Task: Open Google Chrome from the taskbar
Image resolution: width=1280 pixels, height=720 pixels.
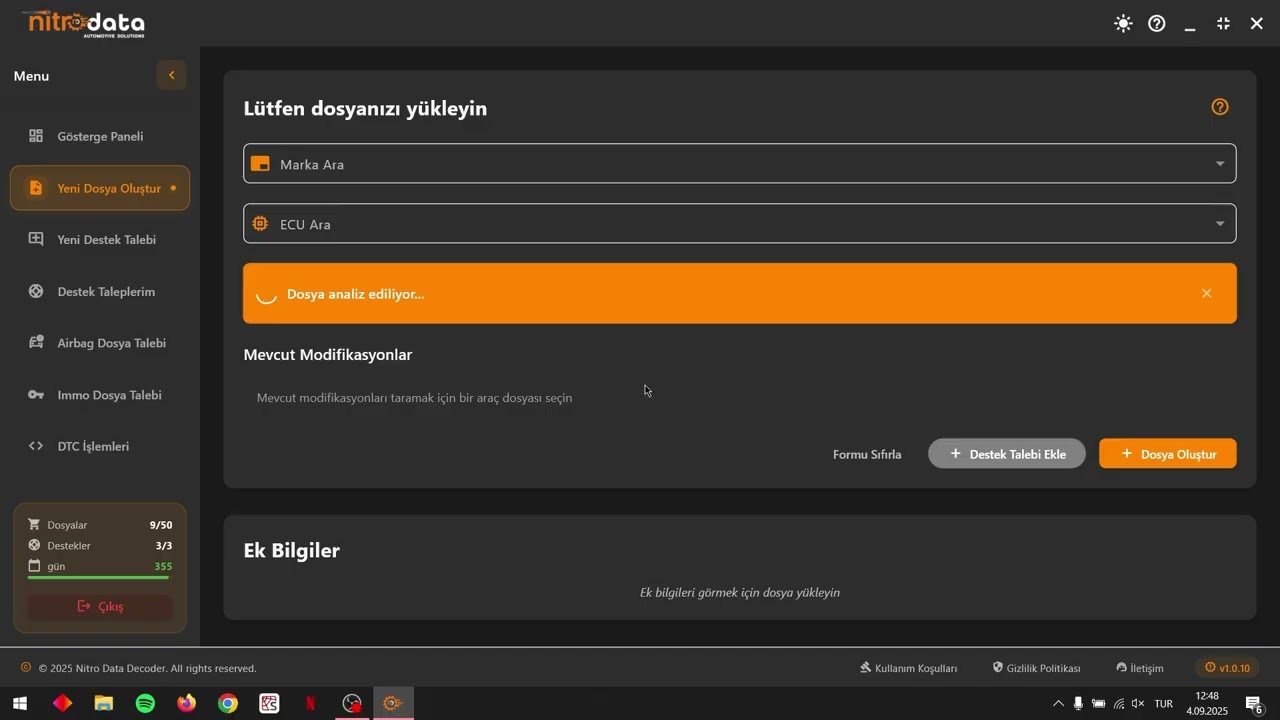Action: click(x=228, y=703)
